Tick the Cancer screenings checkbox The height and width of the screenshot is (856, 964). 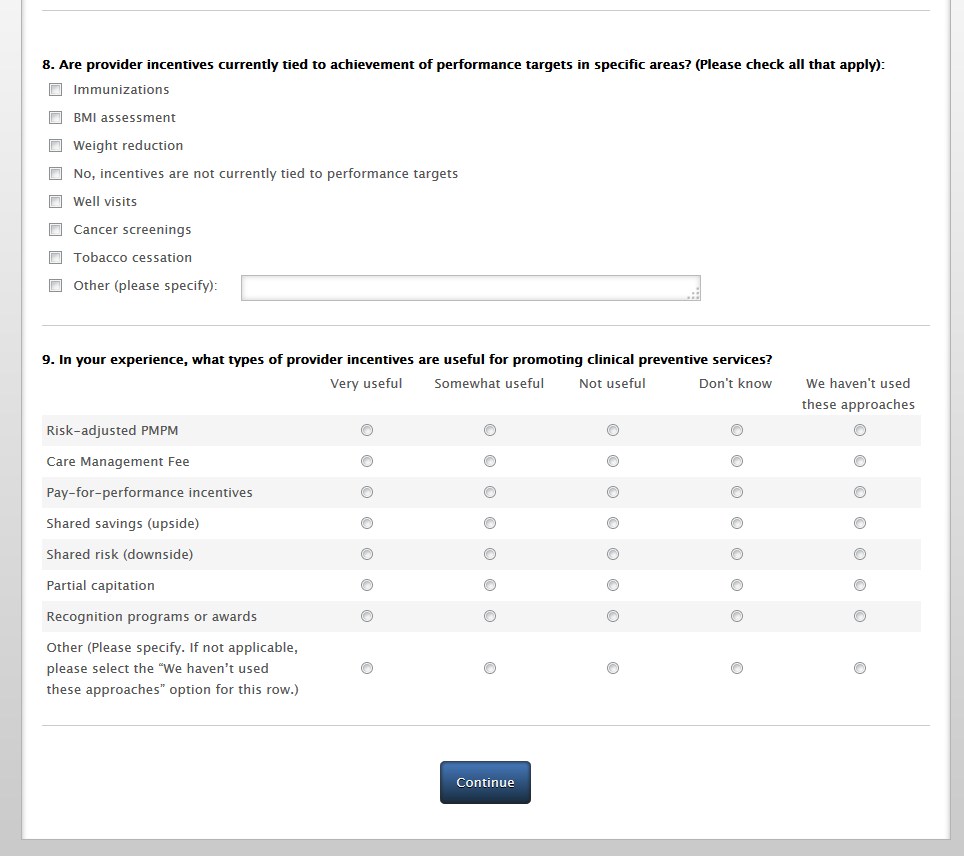tap(55, 230)
